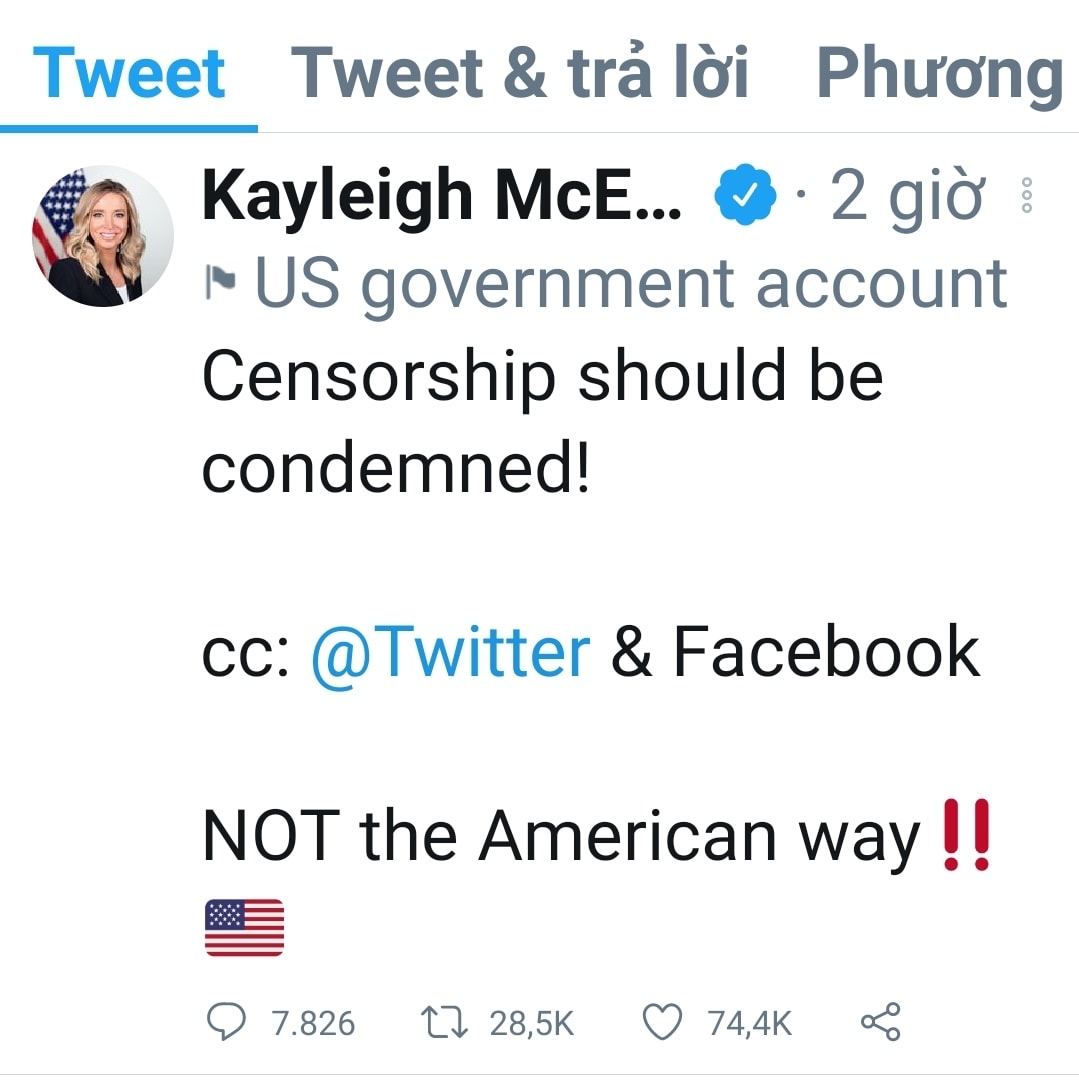Click the 28,5K retweet count
The image size is (1079, 1091).
click(x=531, y=1024)
